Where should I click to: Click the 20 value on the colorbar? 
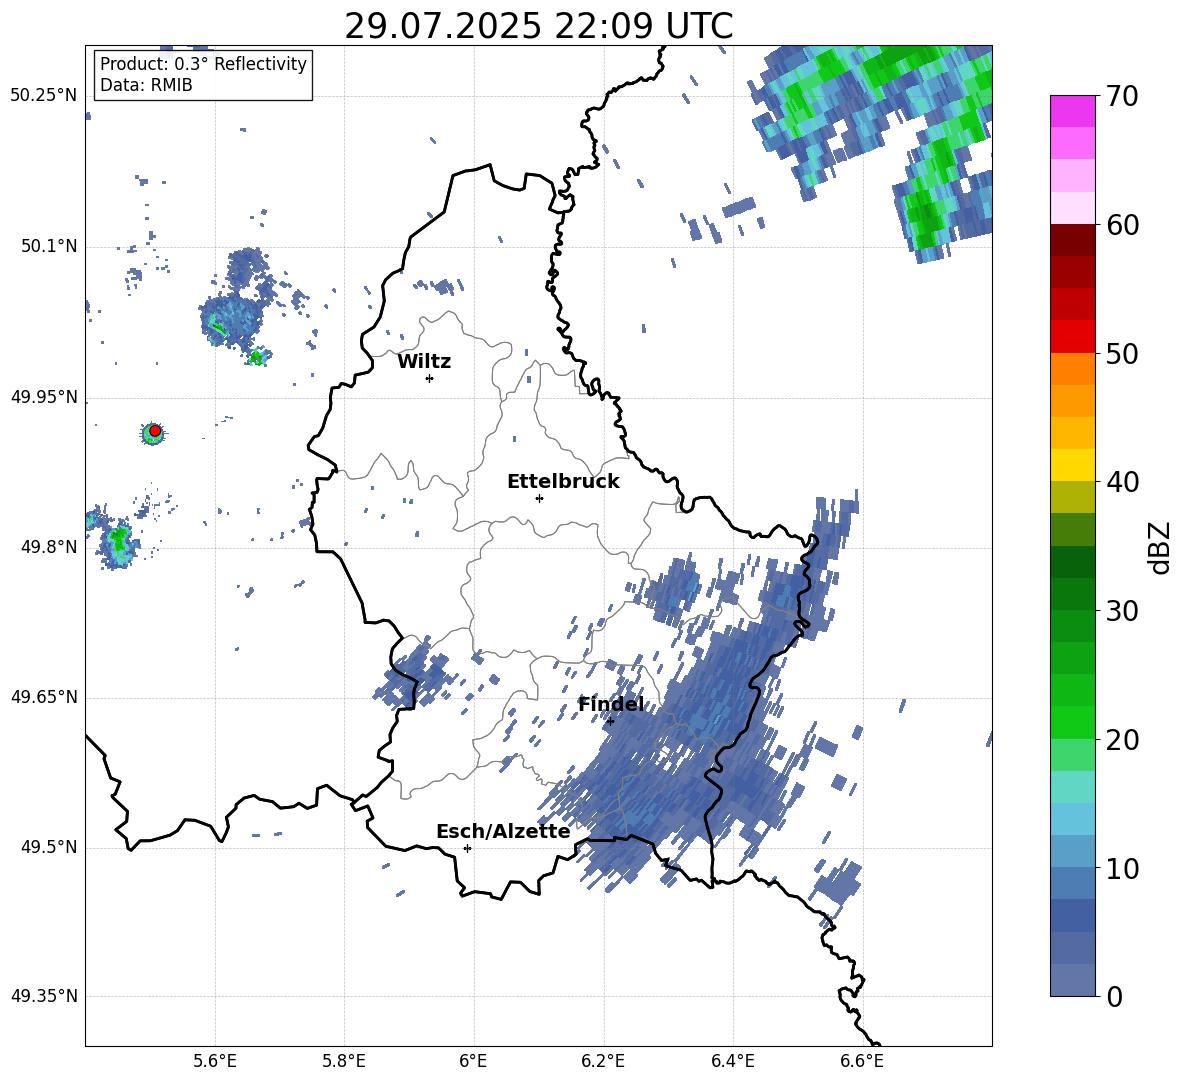[x=1122, y=740]
